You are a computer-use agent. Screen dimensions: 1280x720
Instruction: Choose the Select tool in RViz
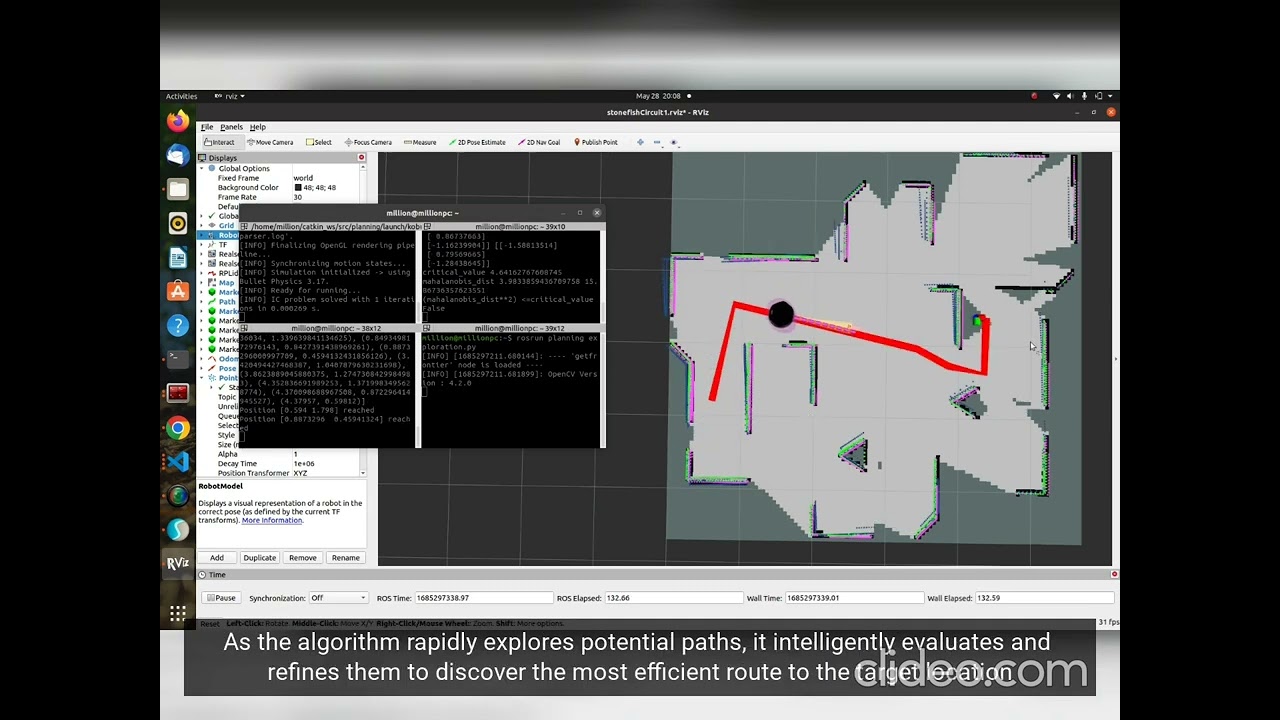[x=319, y=142]
